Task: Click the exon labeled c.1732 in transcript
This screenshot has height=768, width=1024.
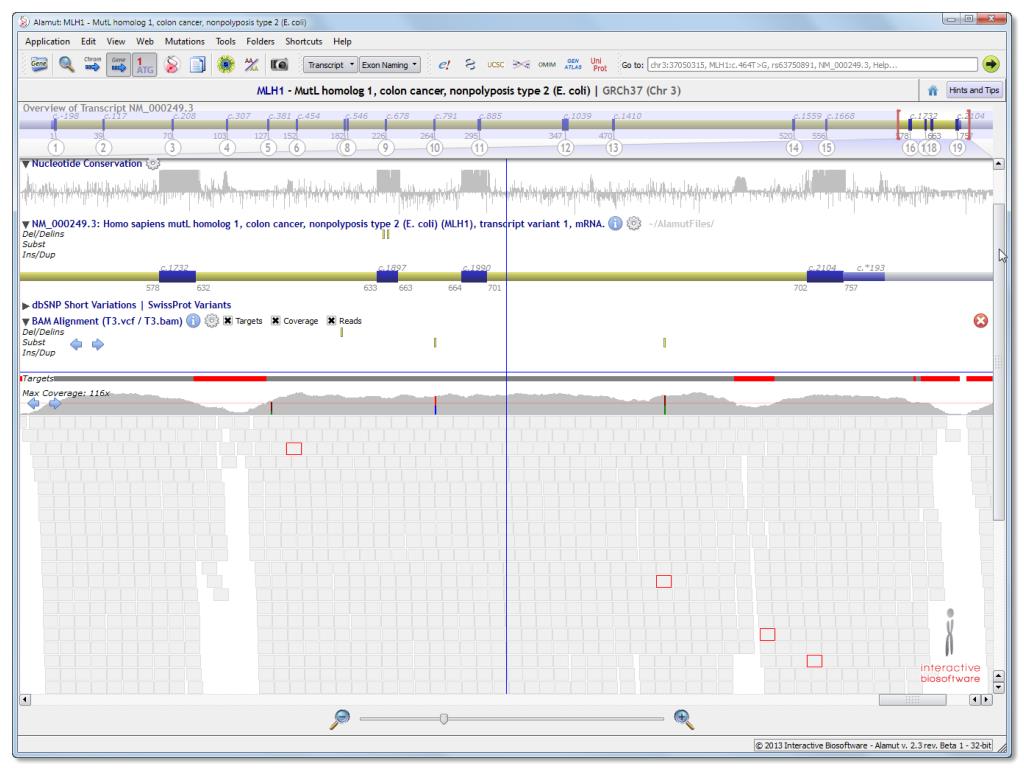Action: (177, 277)
